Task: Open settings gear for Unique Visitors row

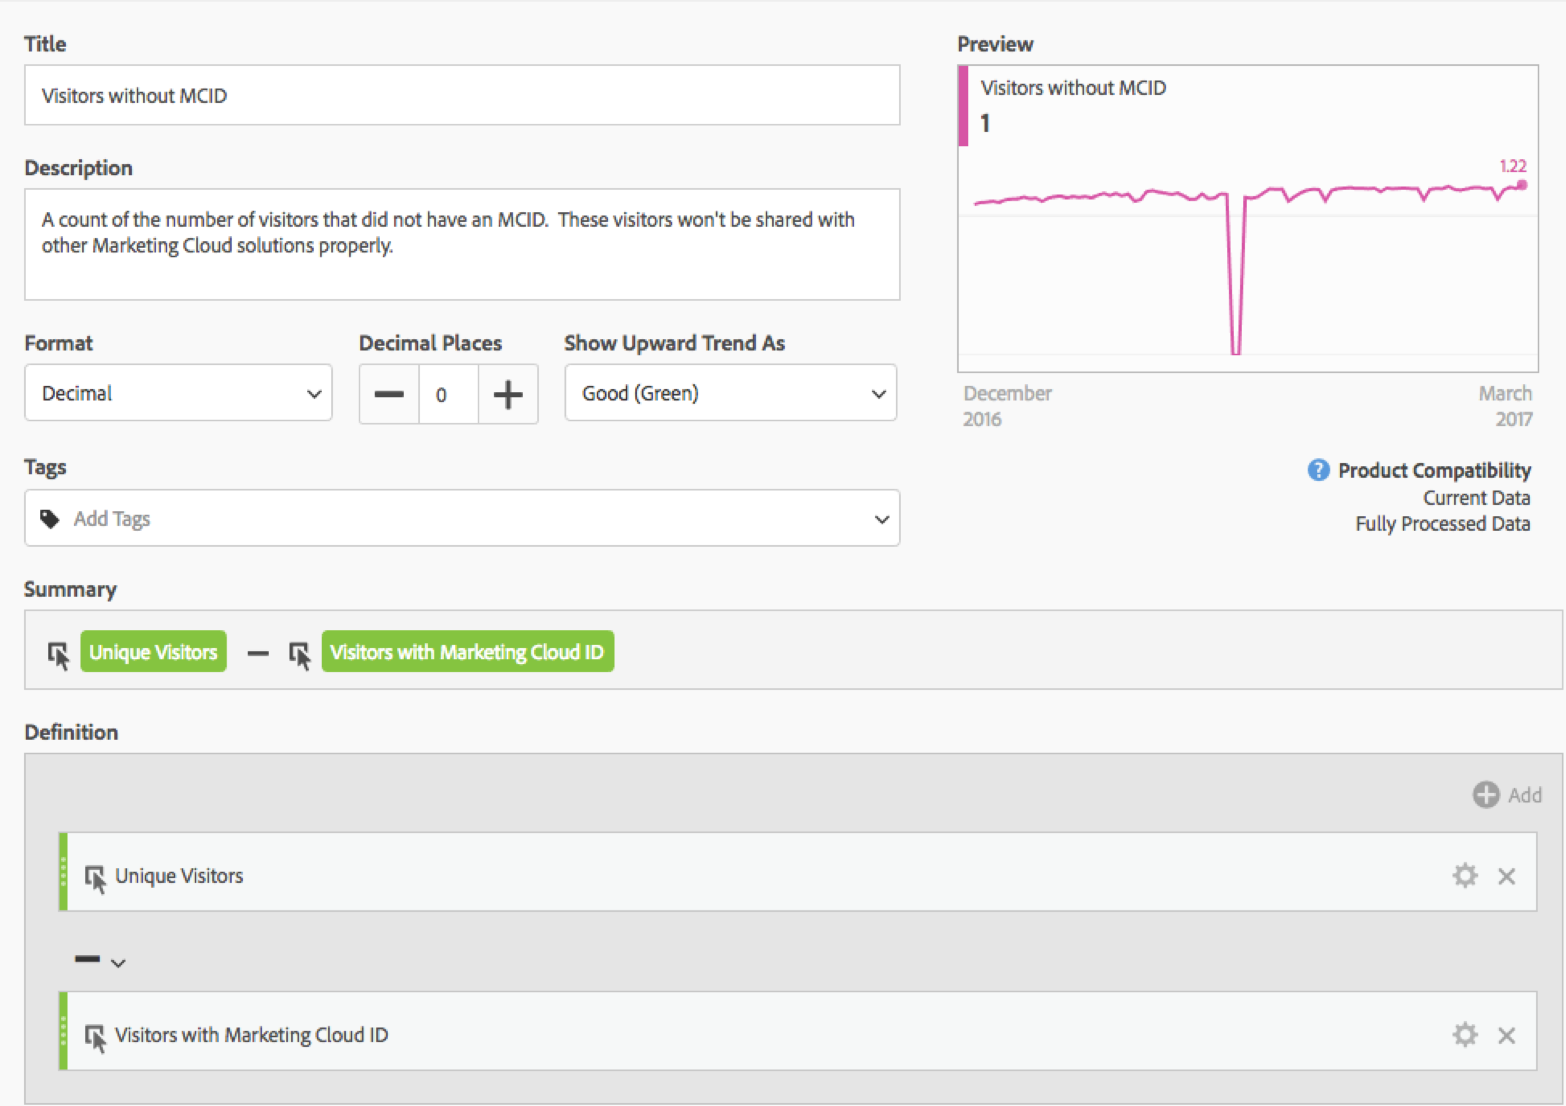Action: click(1465, 876)
